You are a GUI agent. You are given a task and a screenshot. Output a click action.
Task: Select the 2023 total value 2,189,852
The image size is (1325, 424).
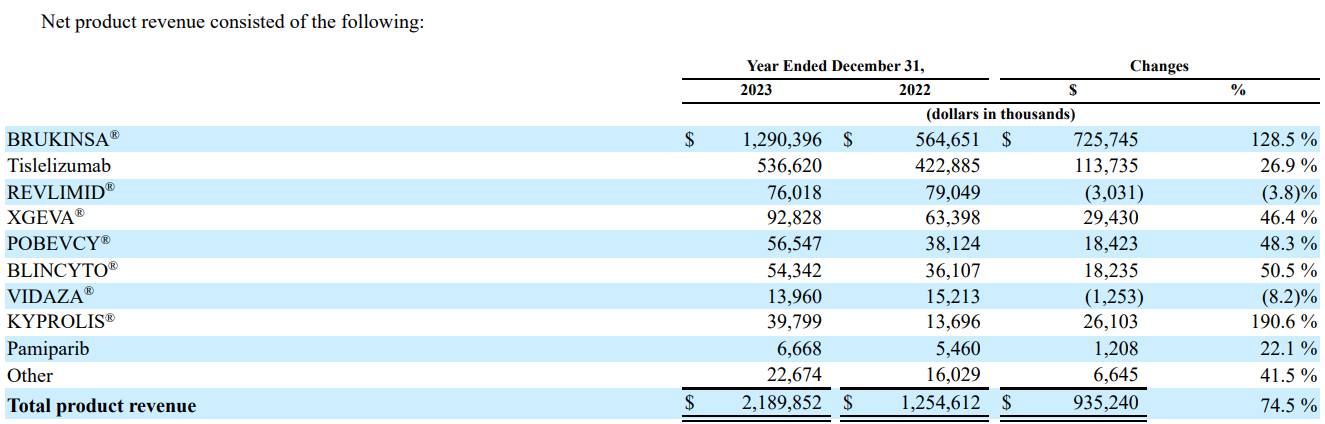781,405
